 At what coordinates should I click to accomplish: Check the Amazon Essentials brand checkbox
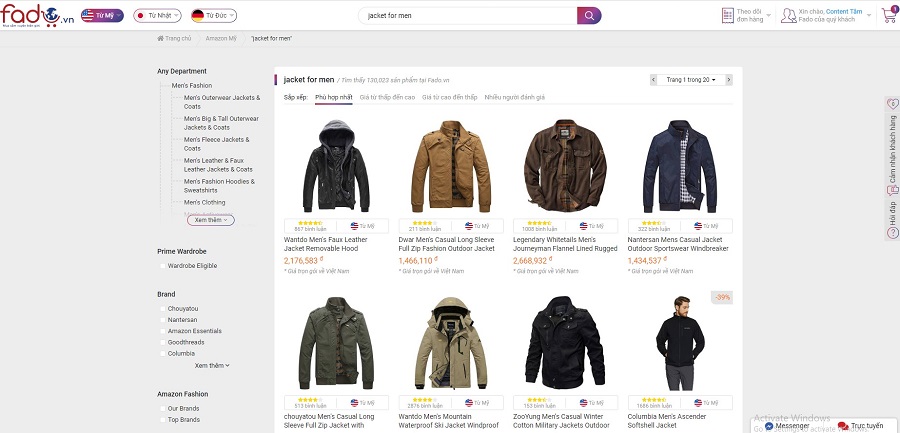[163, 331]
